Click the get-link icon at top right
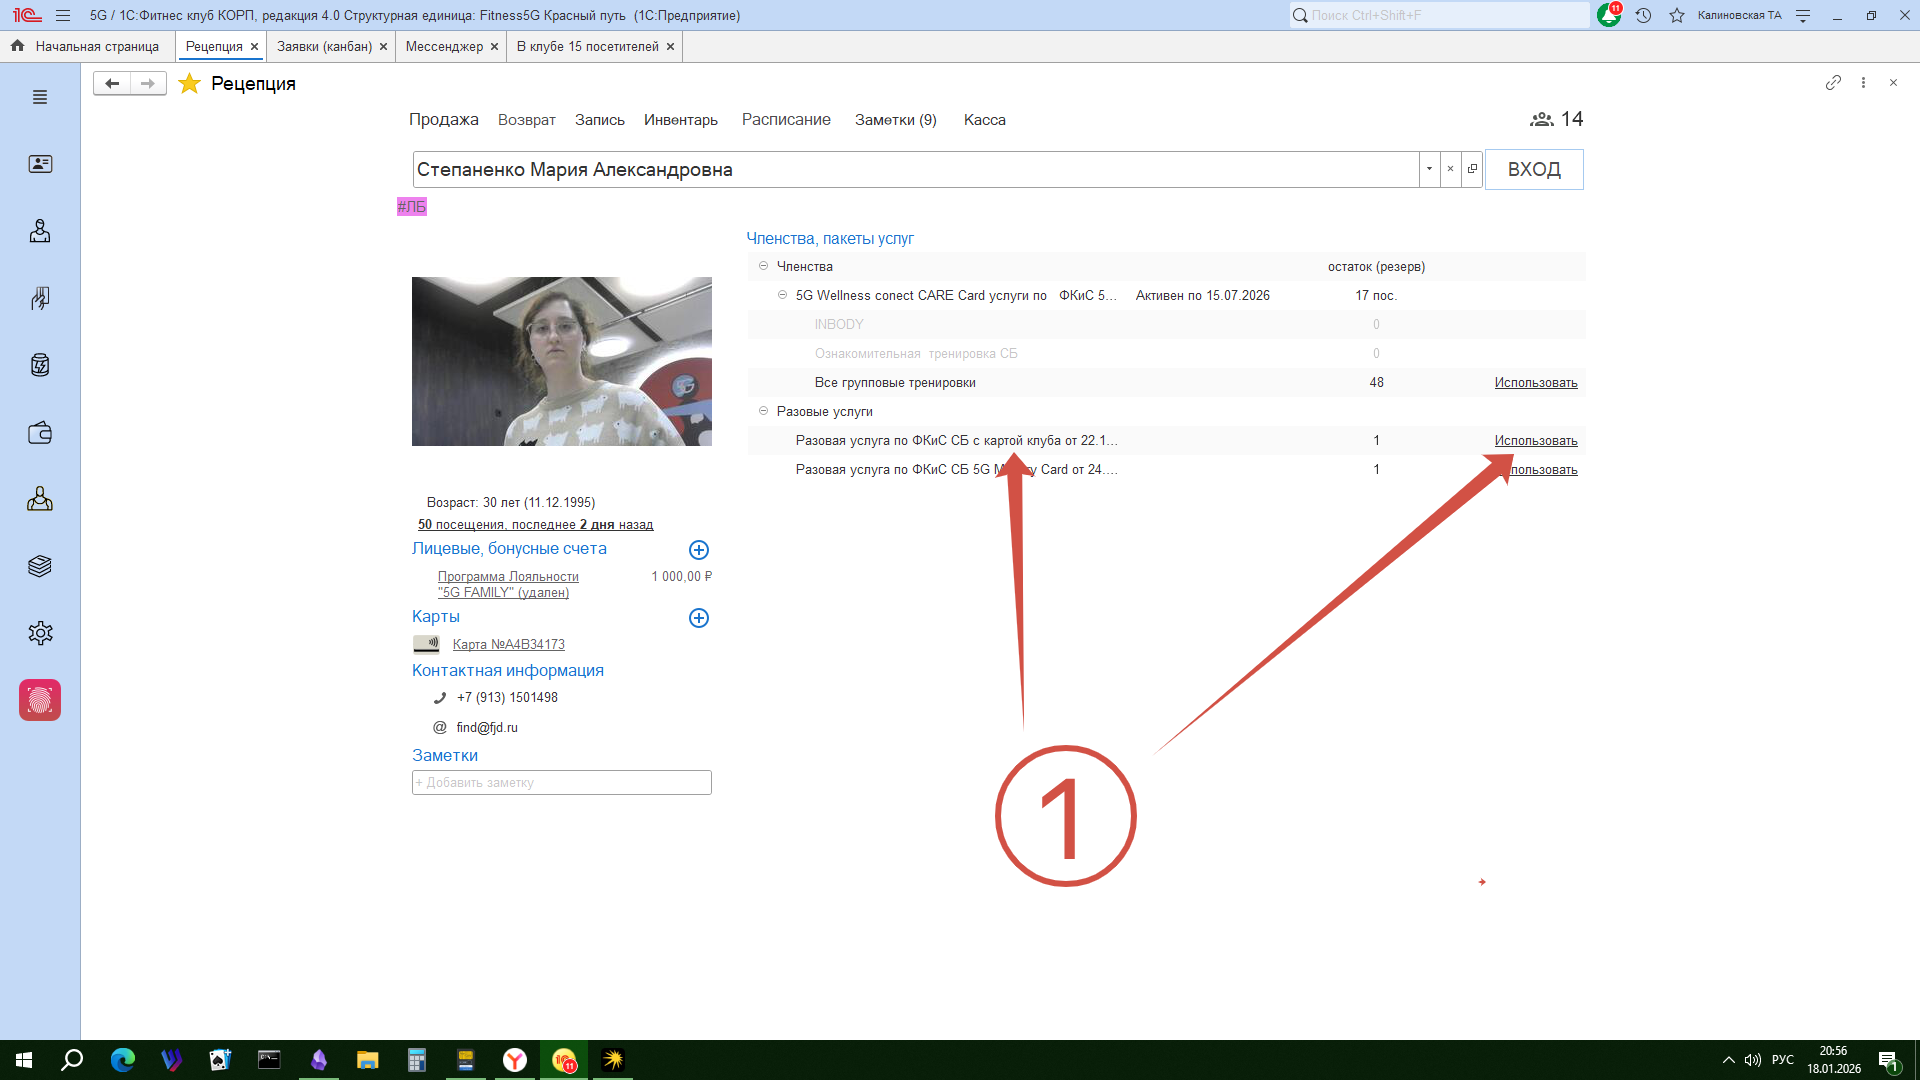The image size is (1920, 1080). [x=1833, y=83]
